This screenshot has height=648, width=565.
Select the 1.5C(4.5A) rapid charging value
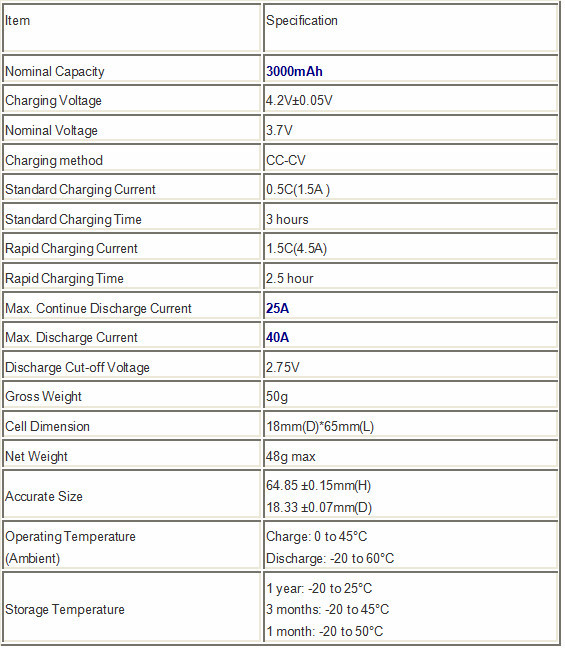pyautogui.click(x=296, y=249)
